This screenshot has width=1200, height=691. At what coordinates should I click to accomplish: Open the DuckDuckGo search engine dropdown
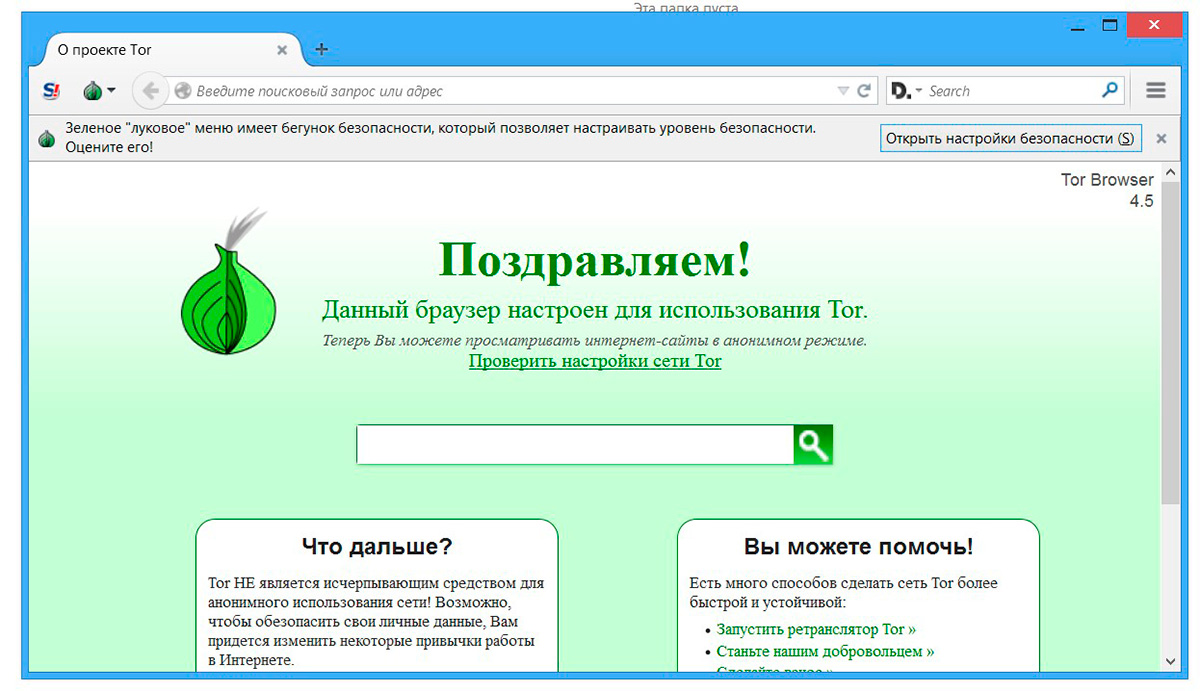click(x=905, y=90)
